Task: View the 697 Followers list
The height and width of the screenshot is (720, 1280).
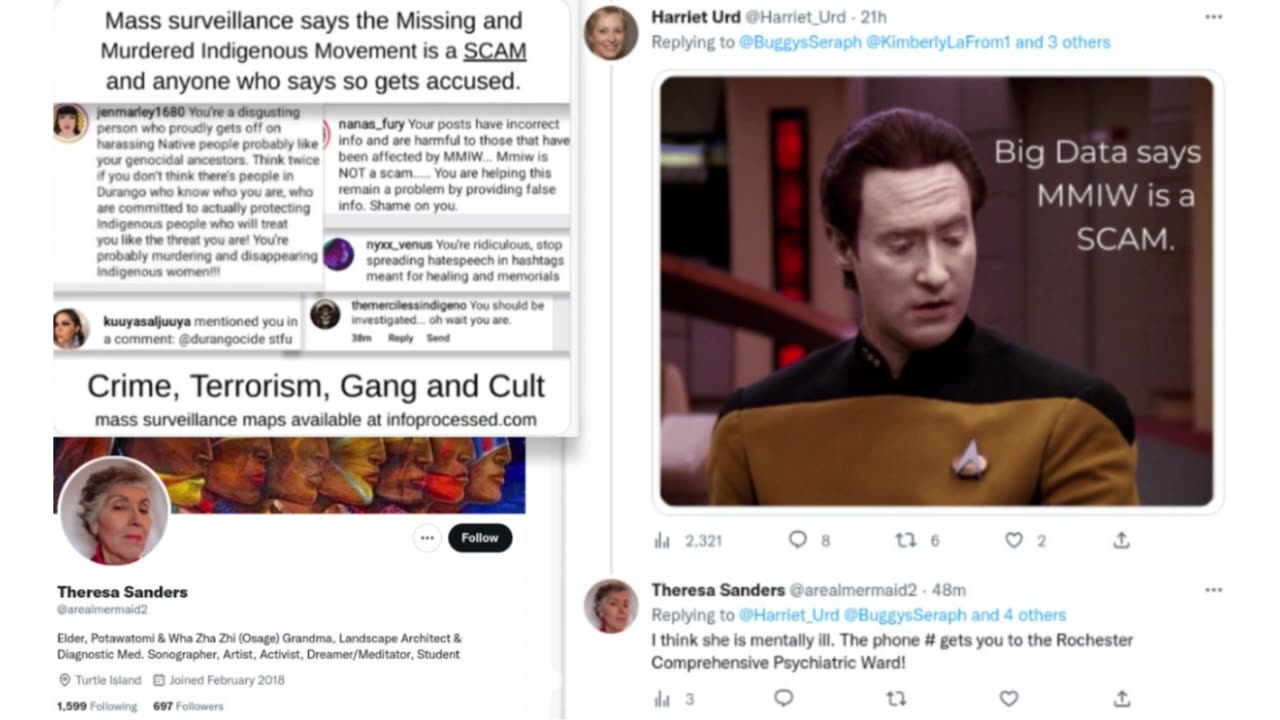Action: pyautogui.click(x=188, y=706)
